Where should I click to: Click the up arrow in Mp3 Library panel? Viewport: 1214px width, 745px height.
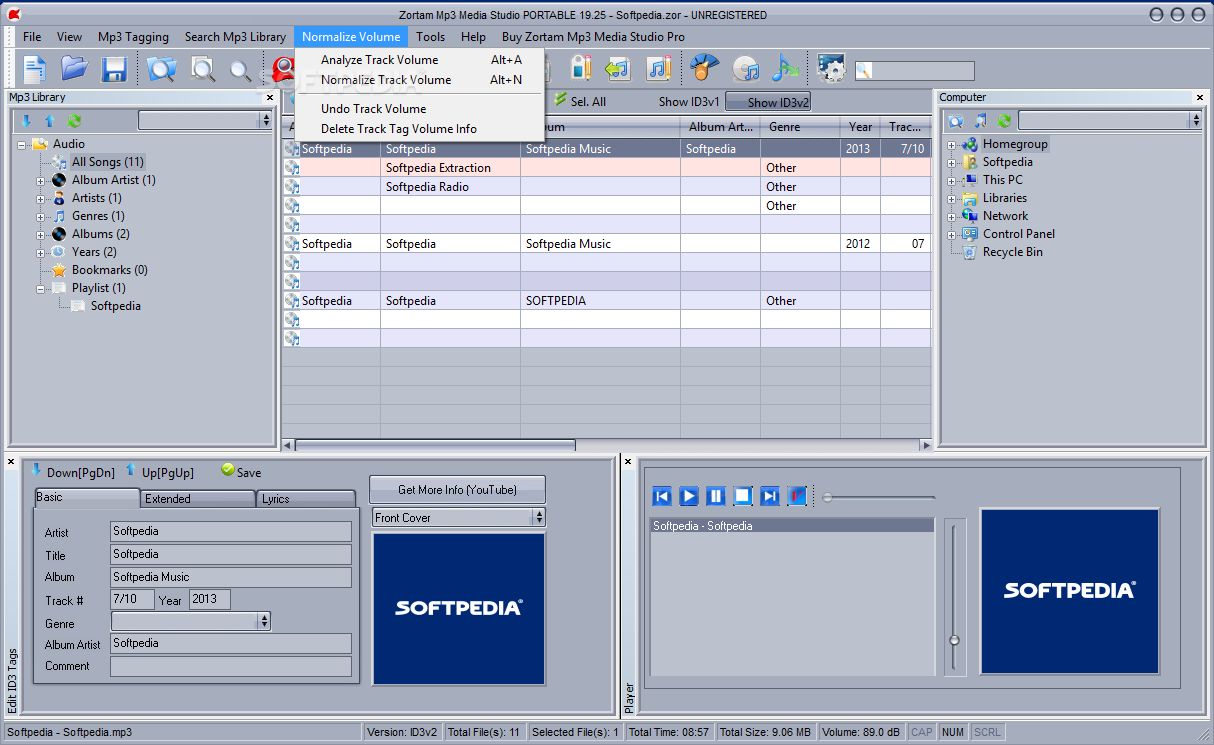[49, 121]
